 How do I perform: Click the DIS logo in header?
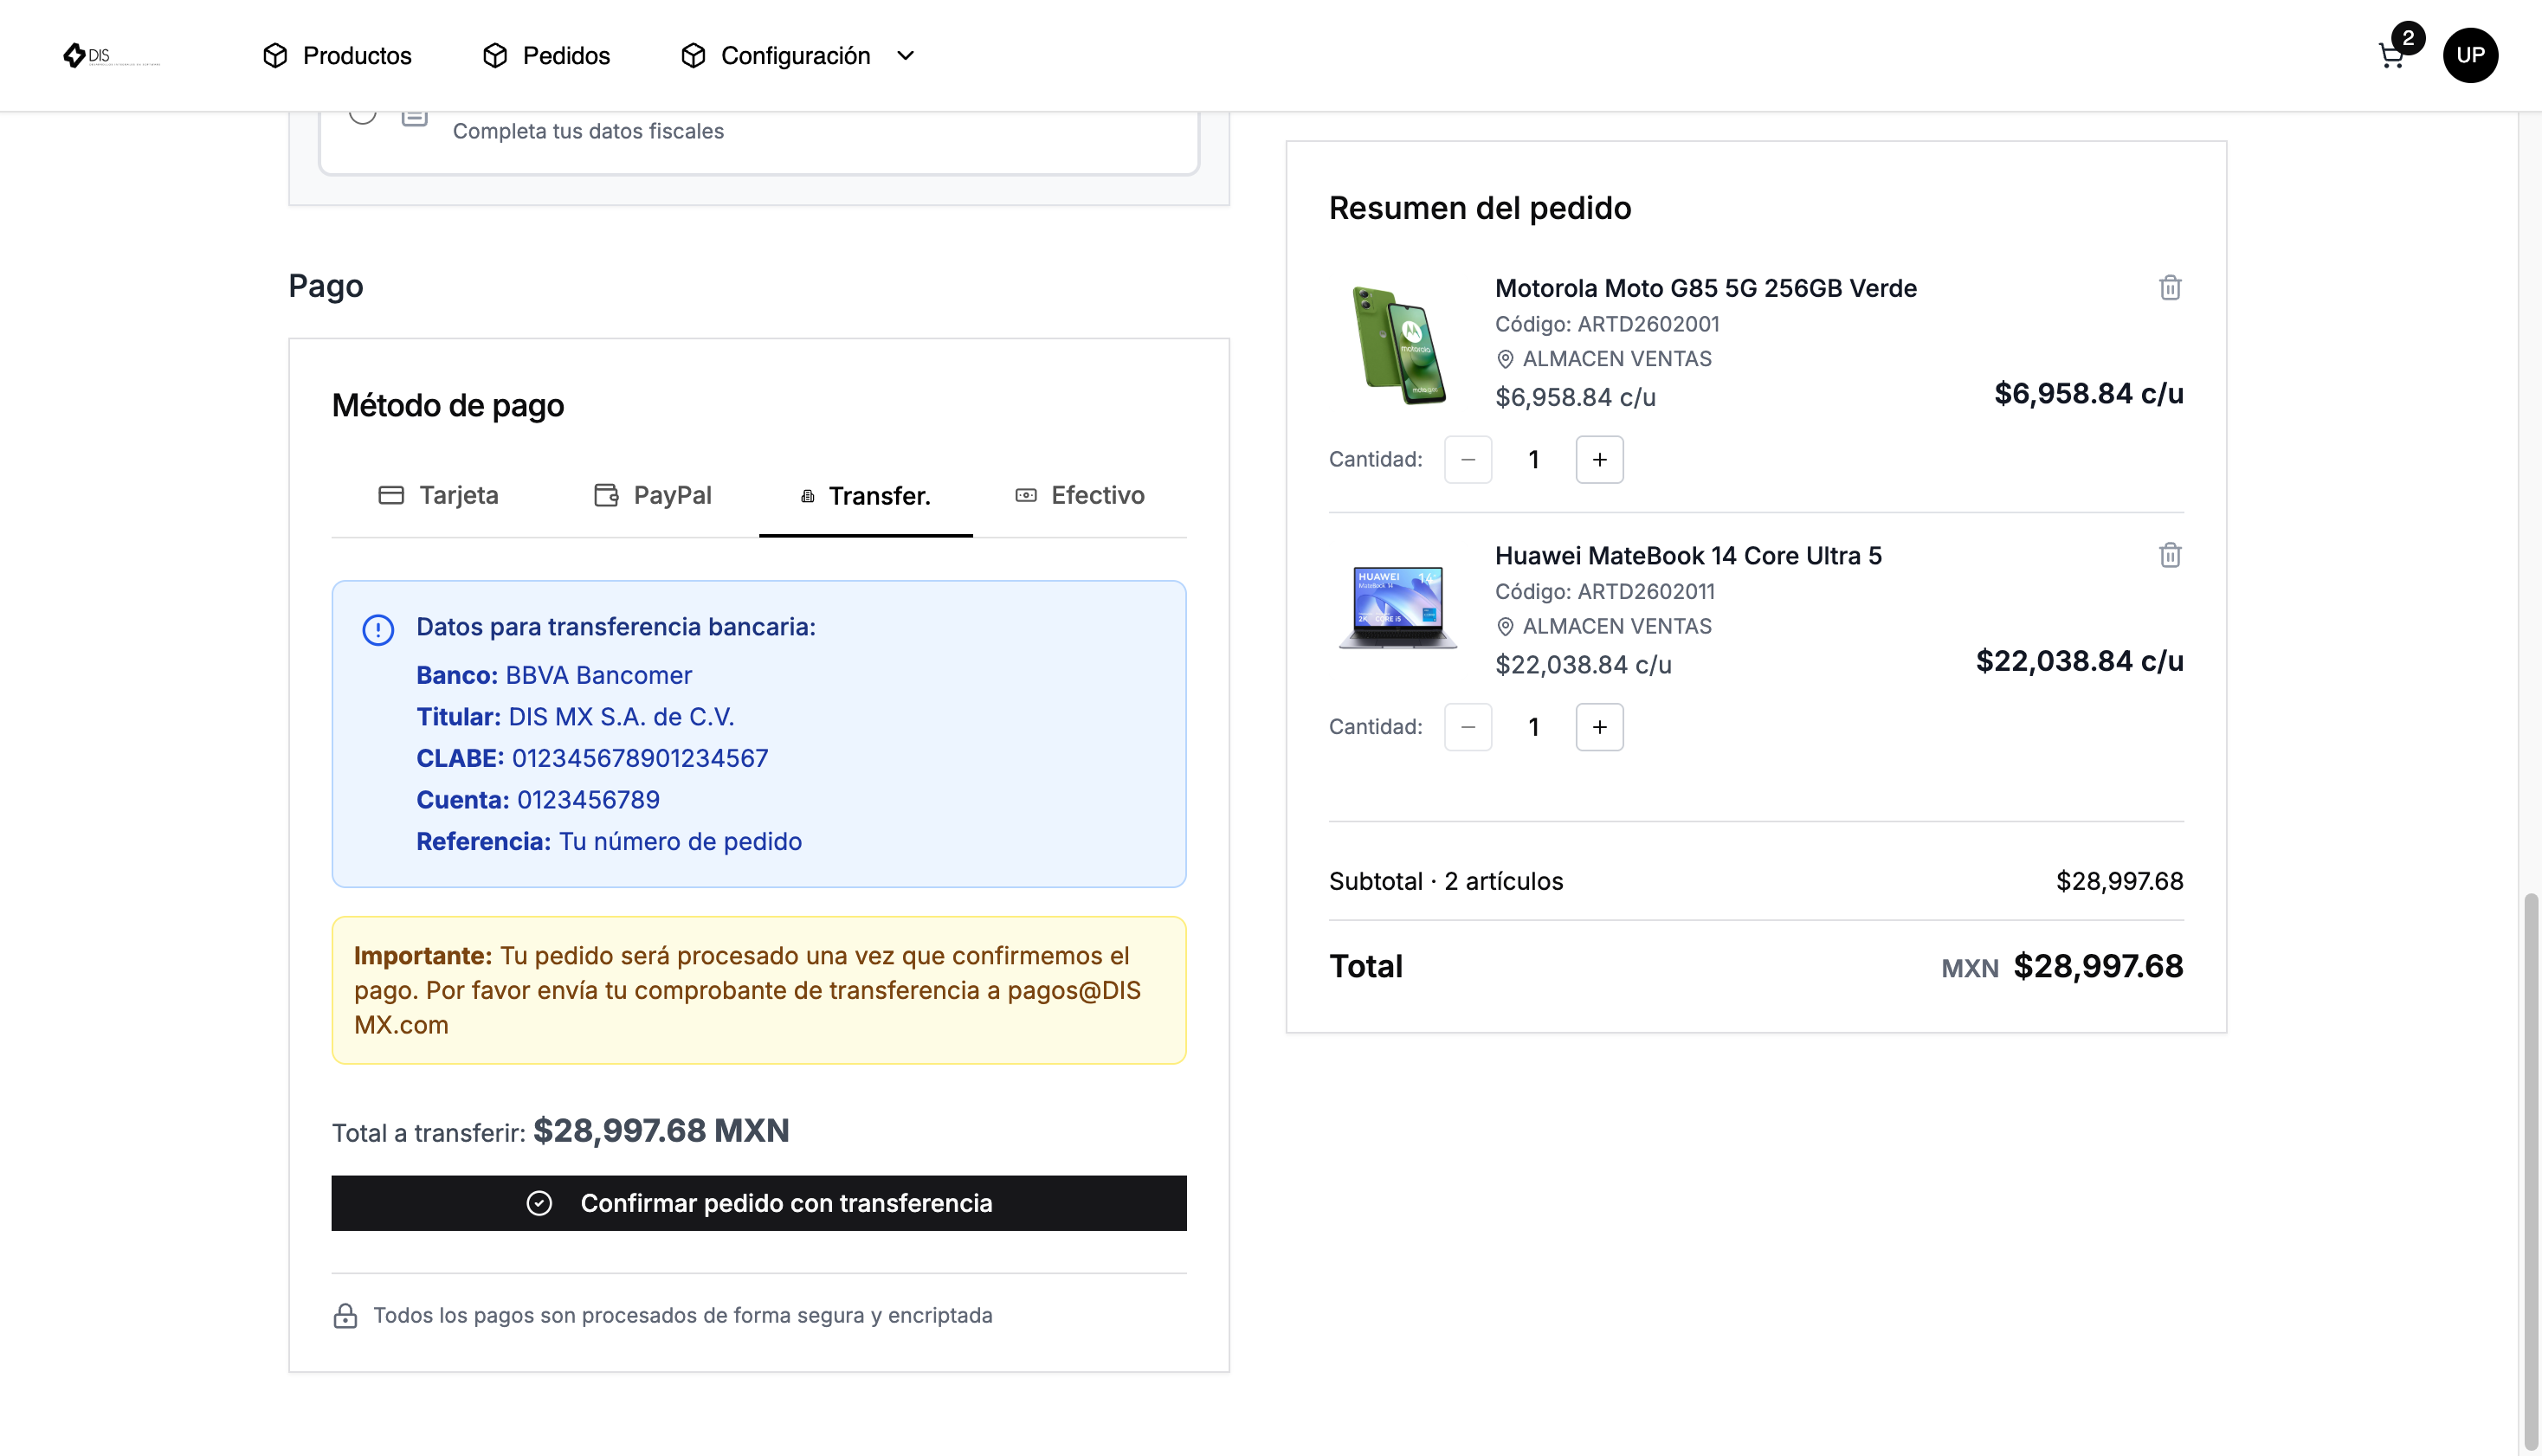[110, 55]
